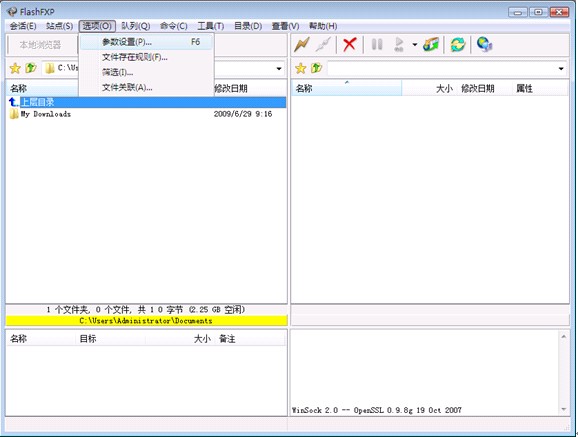578x437 pixels.
Task: Open the 工具(T) menu
Action: (210, 26)
